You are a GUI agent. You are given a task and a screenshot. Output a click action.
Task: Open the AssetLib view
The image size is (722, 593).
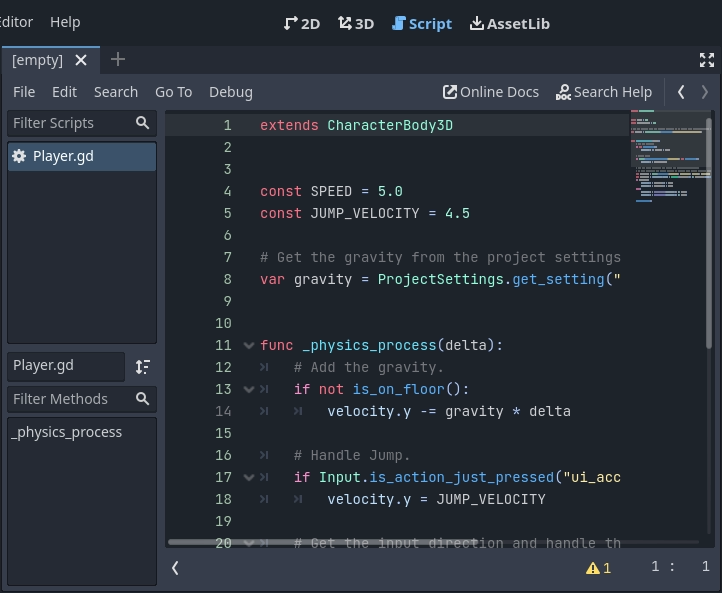(509, 23)
